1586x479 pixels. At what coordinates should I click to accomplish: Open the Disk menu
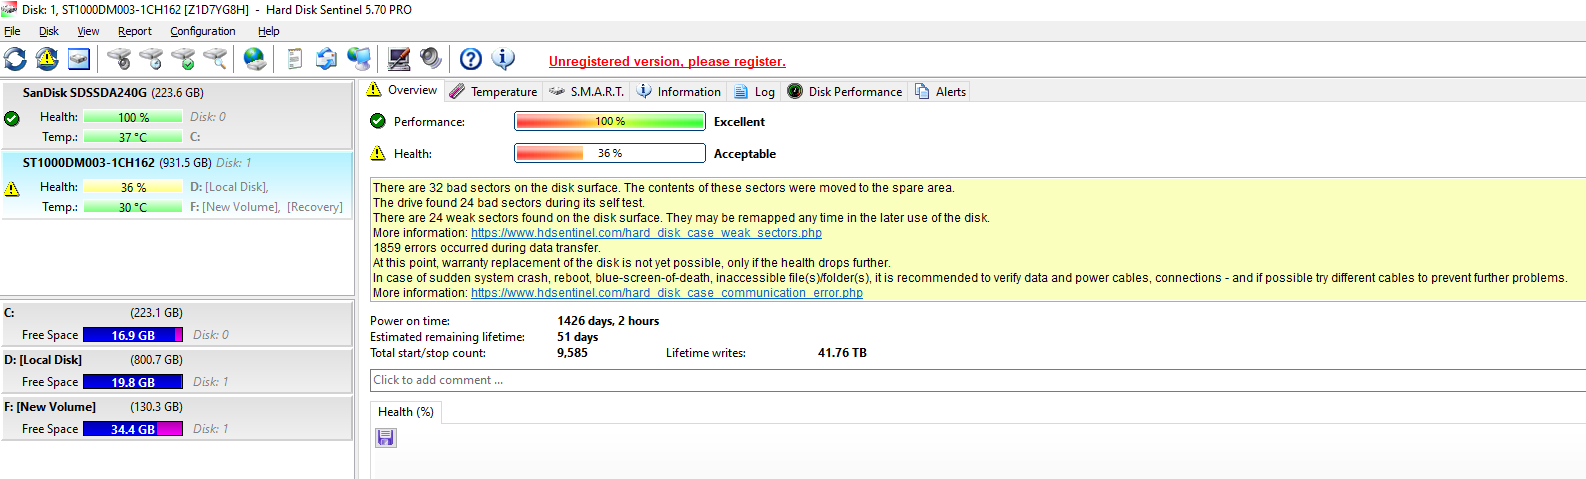(49, 31)
